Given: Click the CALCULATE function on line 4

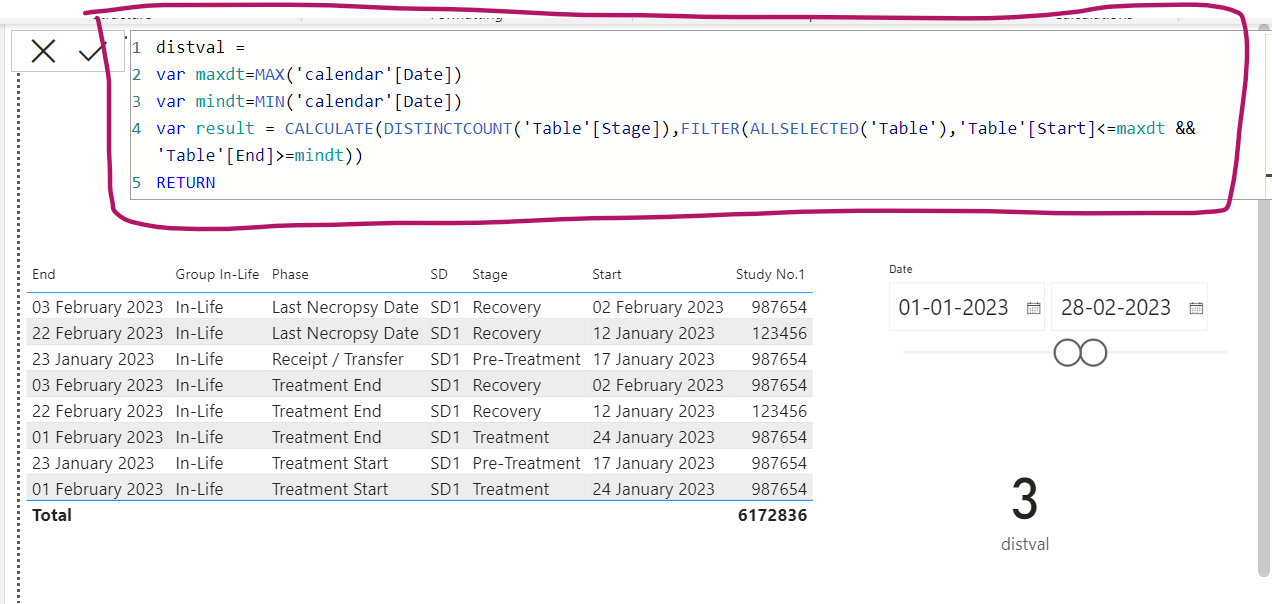Looking at the screenshot, I should [329, 128].
